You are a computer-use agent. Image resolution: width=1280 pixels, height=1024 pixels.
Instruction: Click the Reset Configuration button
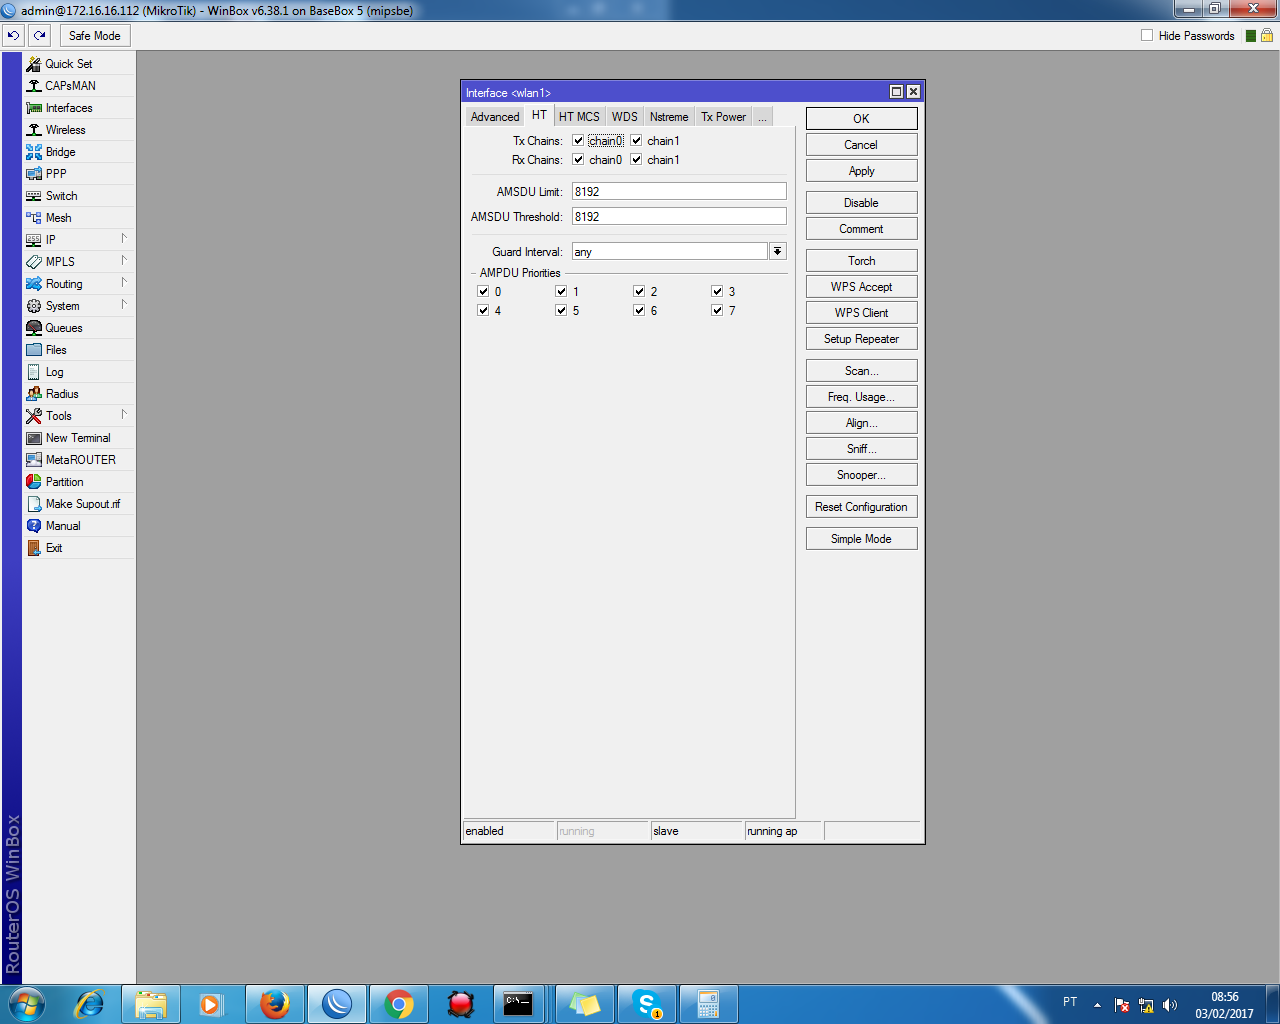pyautogui.click(x=862, y=507)
